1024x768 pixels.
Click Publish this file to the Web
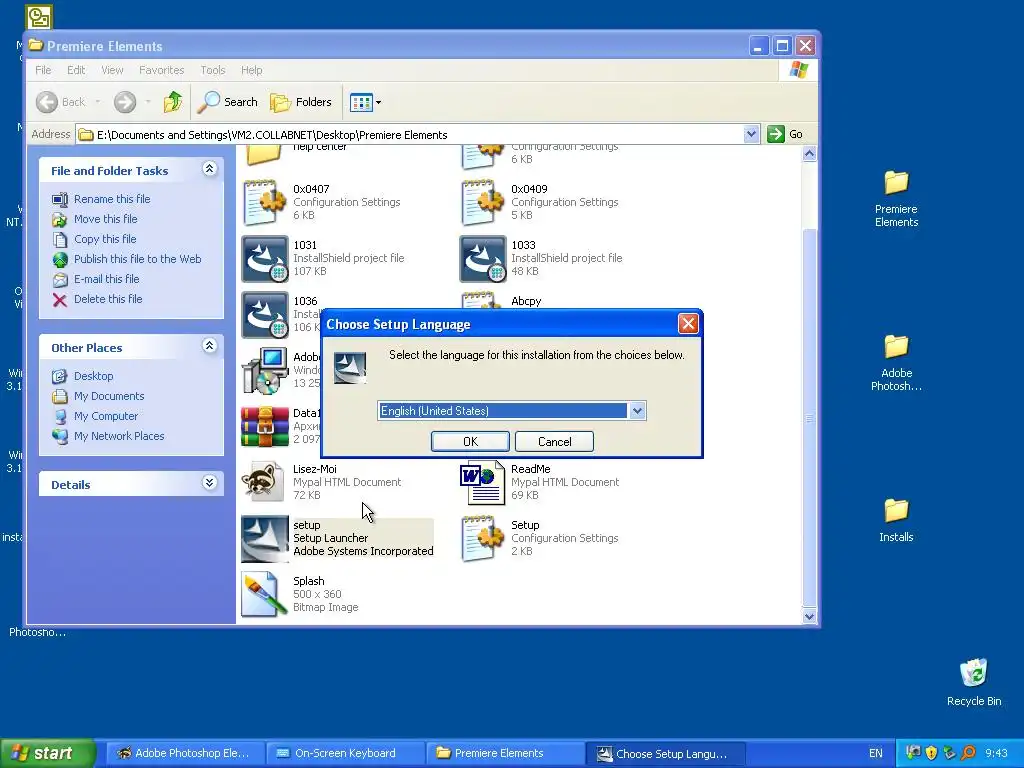137,259
